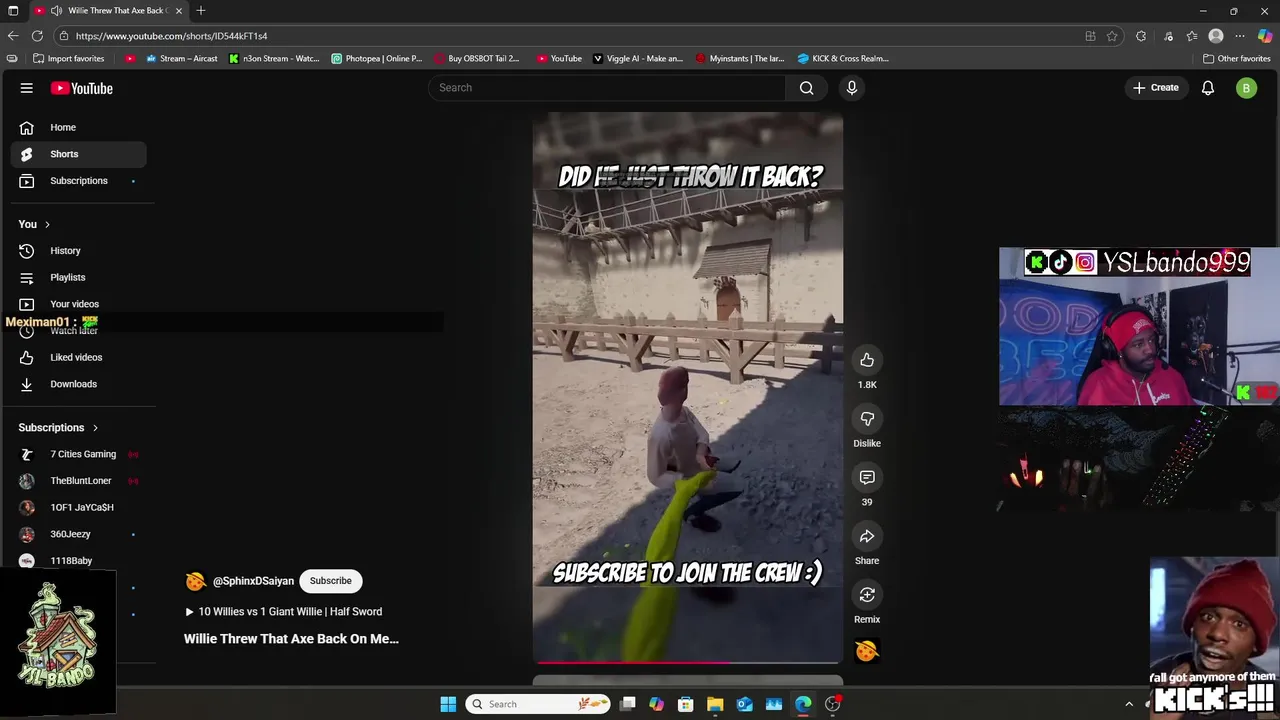This screenshot has width=1280, height=720.
Task: Dislike this Short
Action: coord(867,419)
